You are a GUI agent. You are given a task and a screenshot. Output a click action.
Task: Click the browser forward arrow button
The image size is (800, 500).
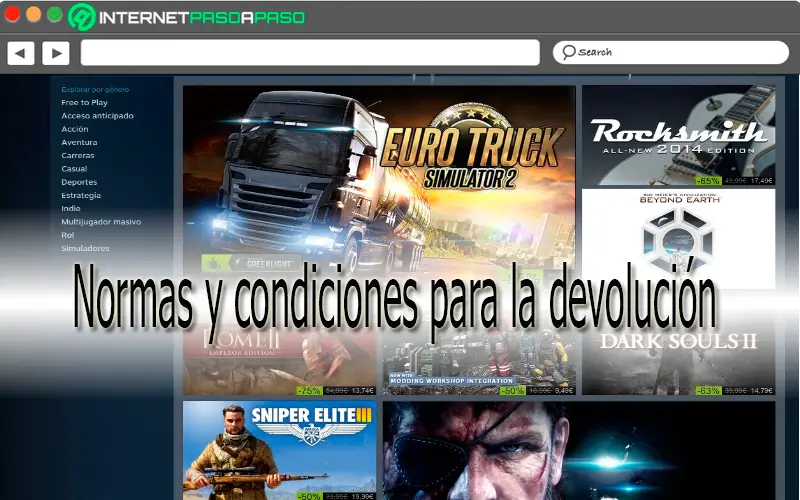56,53
